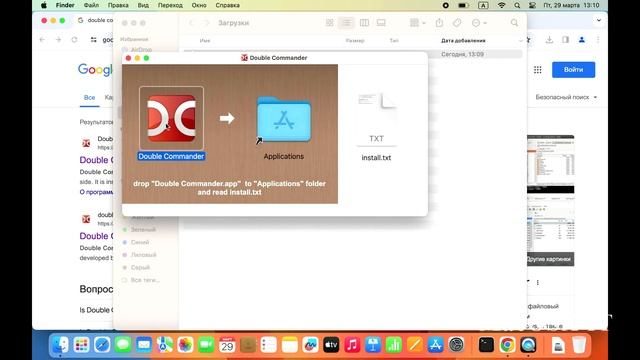Screen dimensions: 640x360
Task: Open the Trash in the Dock
Action: point(579,345)
